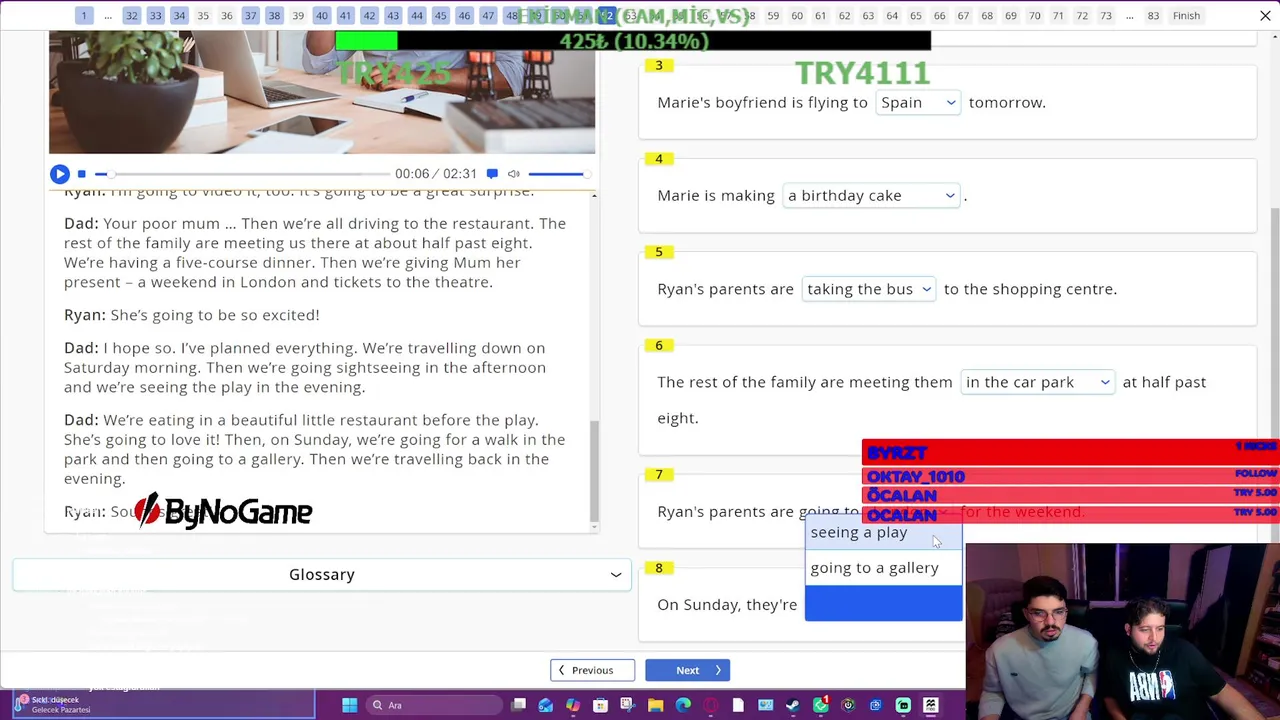Expand the Glossary section
1280x720 pixels.
pos(322,574)
